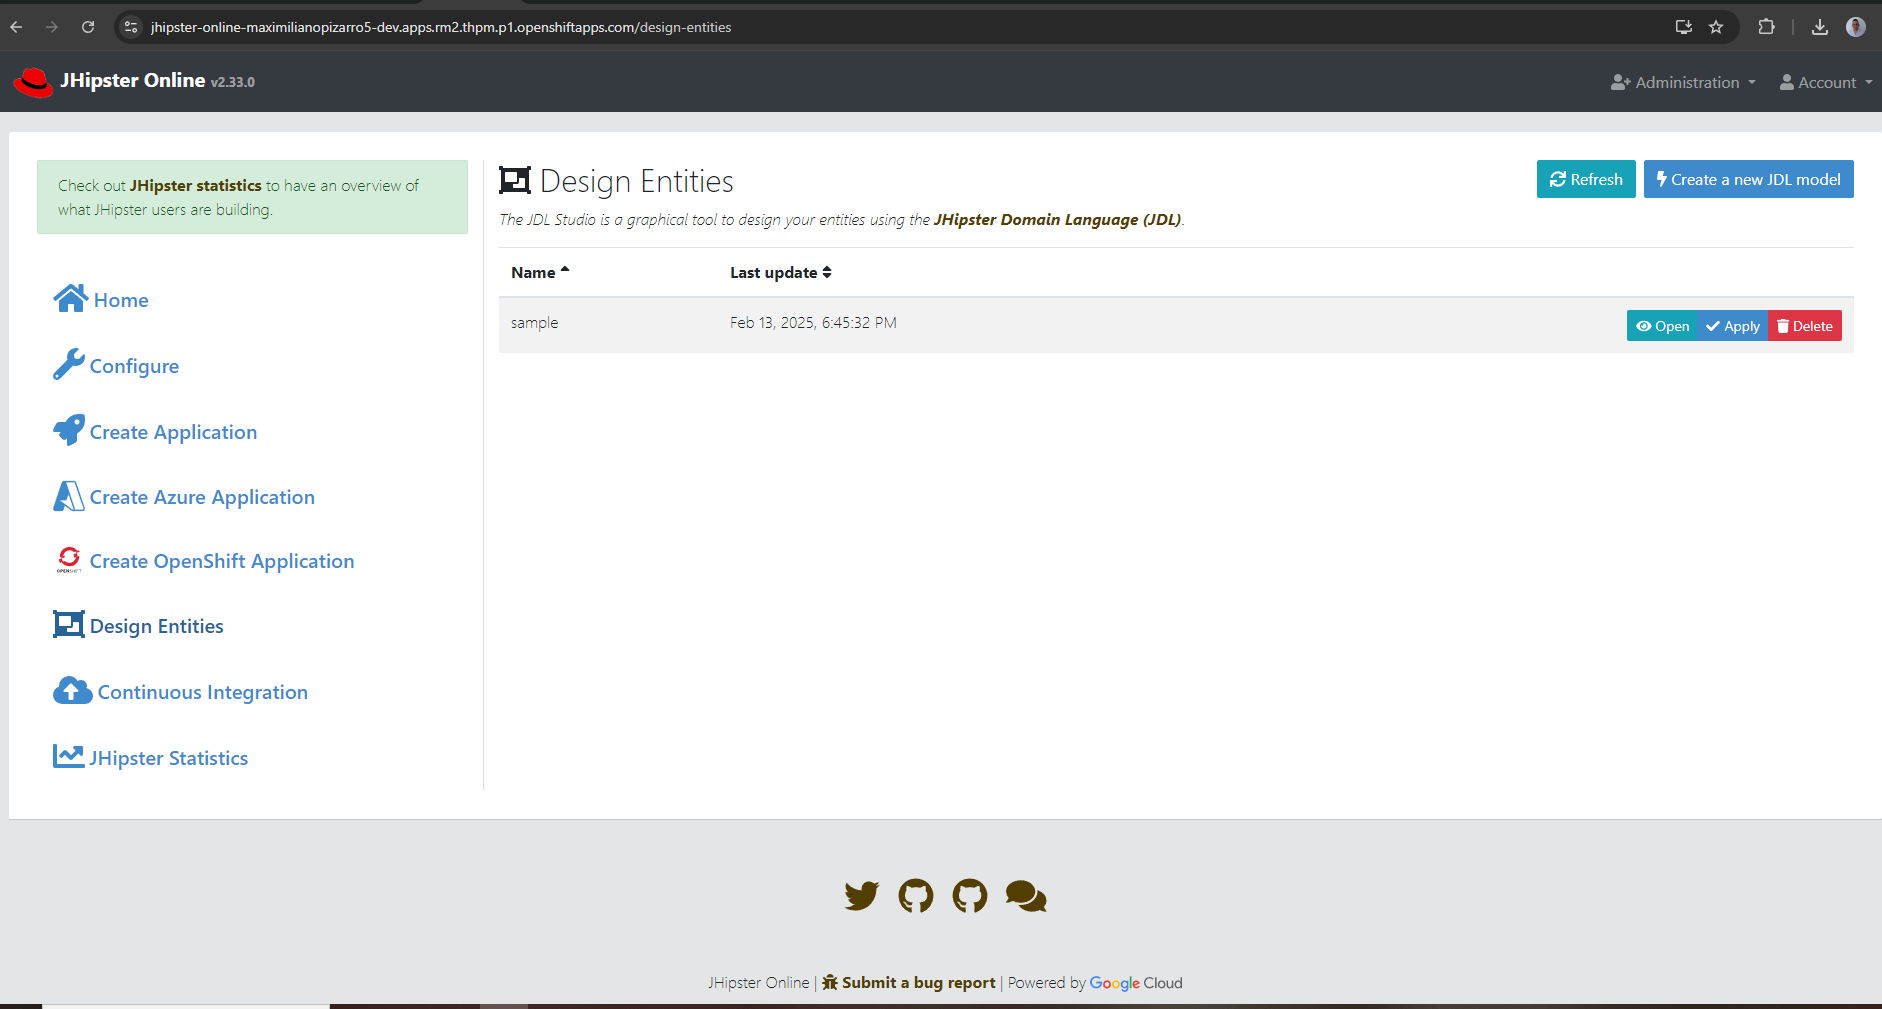1882x1009 pixels.
Task: Open the sample JDL model
Action: click(x=1662, y=326)
